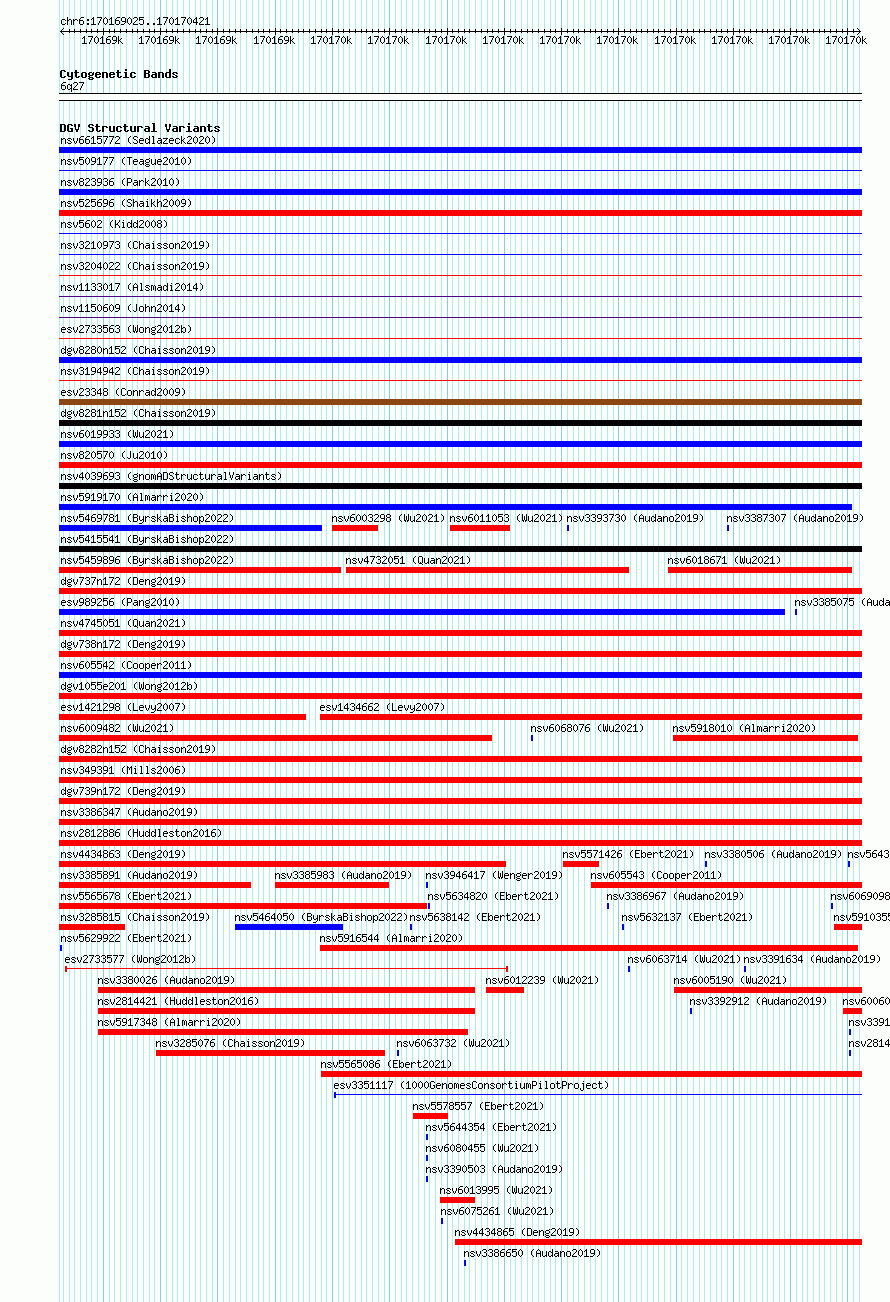Open nsv6005190 (Wu2021) variant label
This screenshot has width=890, height=1302.
730,980
